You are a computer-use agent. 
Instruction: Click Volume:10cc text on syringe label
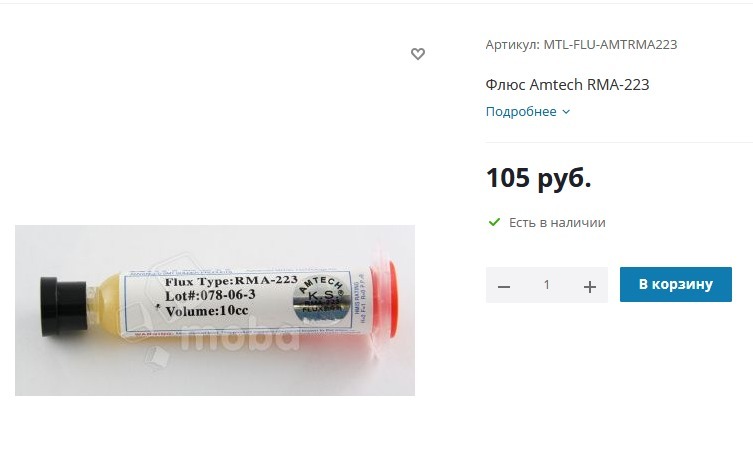[x=206, y=311]
